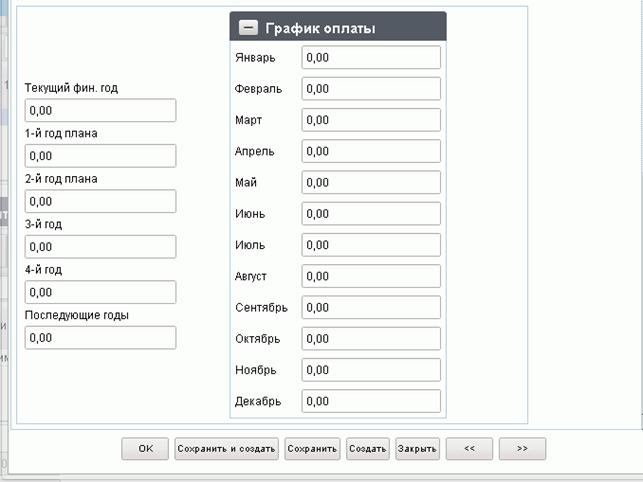Viewport: 643px width, 482px height.
Task: Click the Последующие годы field
Action: point(100,338)
